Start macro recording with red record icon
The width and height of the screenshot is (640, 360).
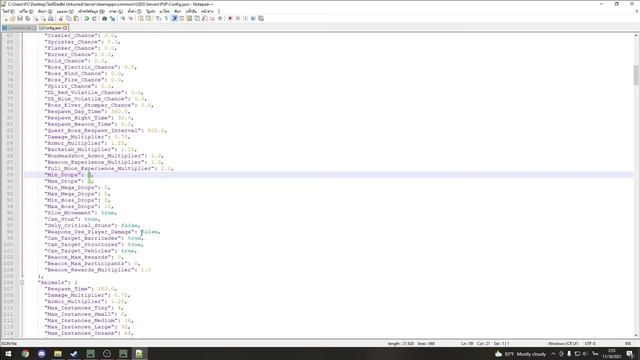(230, 18)
